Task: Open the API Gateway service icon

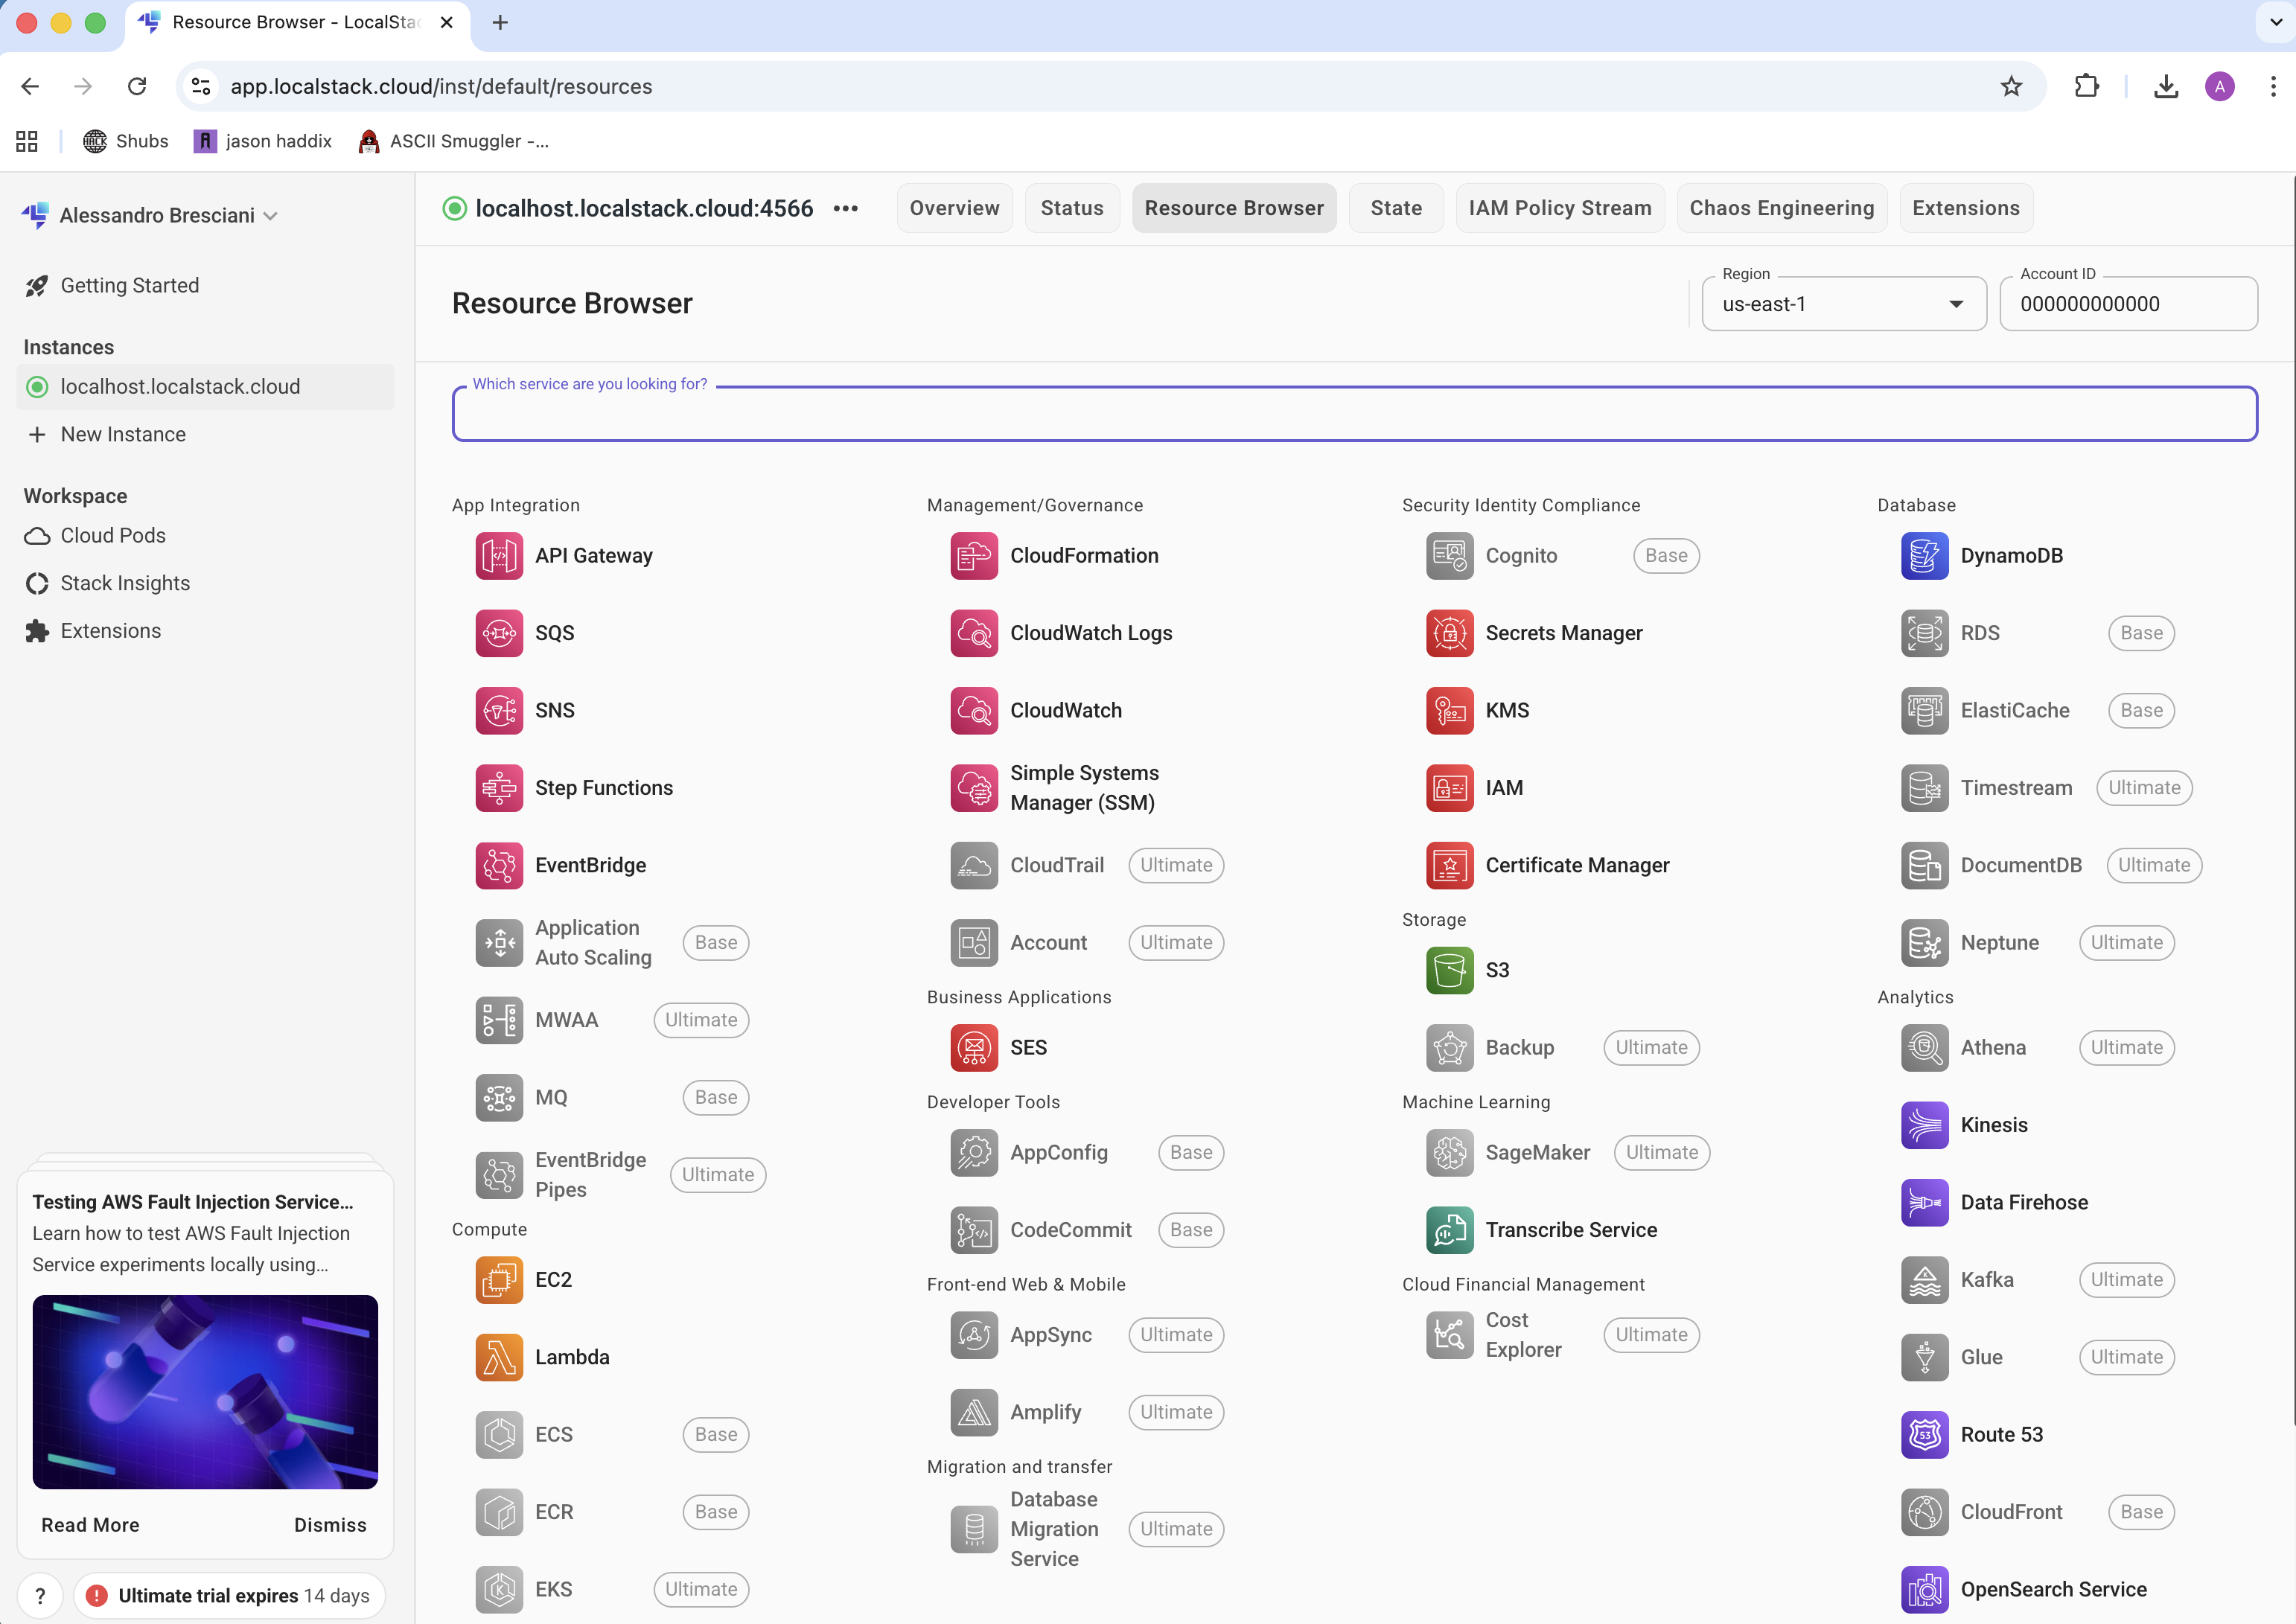Action: pos(498,556)
